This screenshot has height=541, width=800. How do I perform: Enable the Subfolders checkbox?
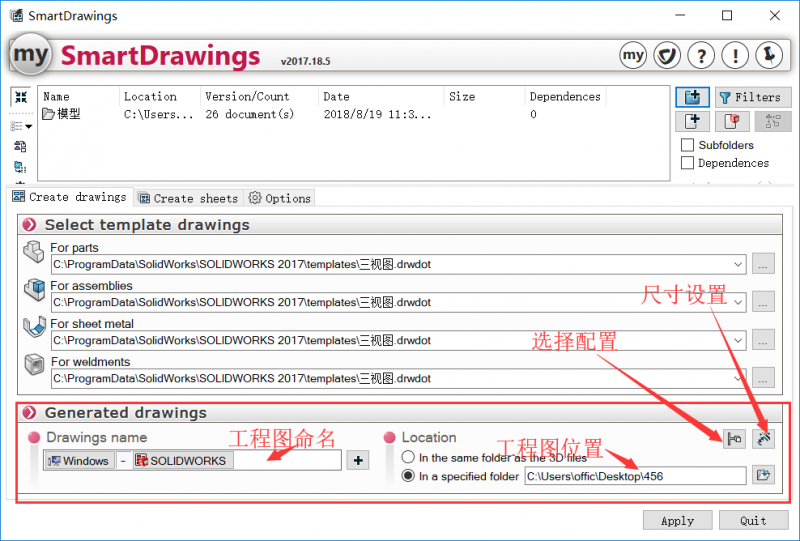pos(687,145)
